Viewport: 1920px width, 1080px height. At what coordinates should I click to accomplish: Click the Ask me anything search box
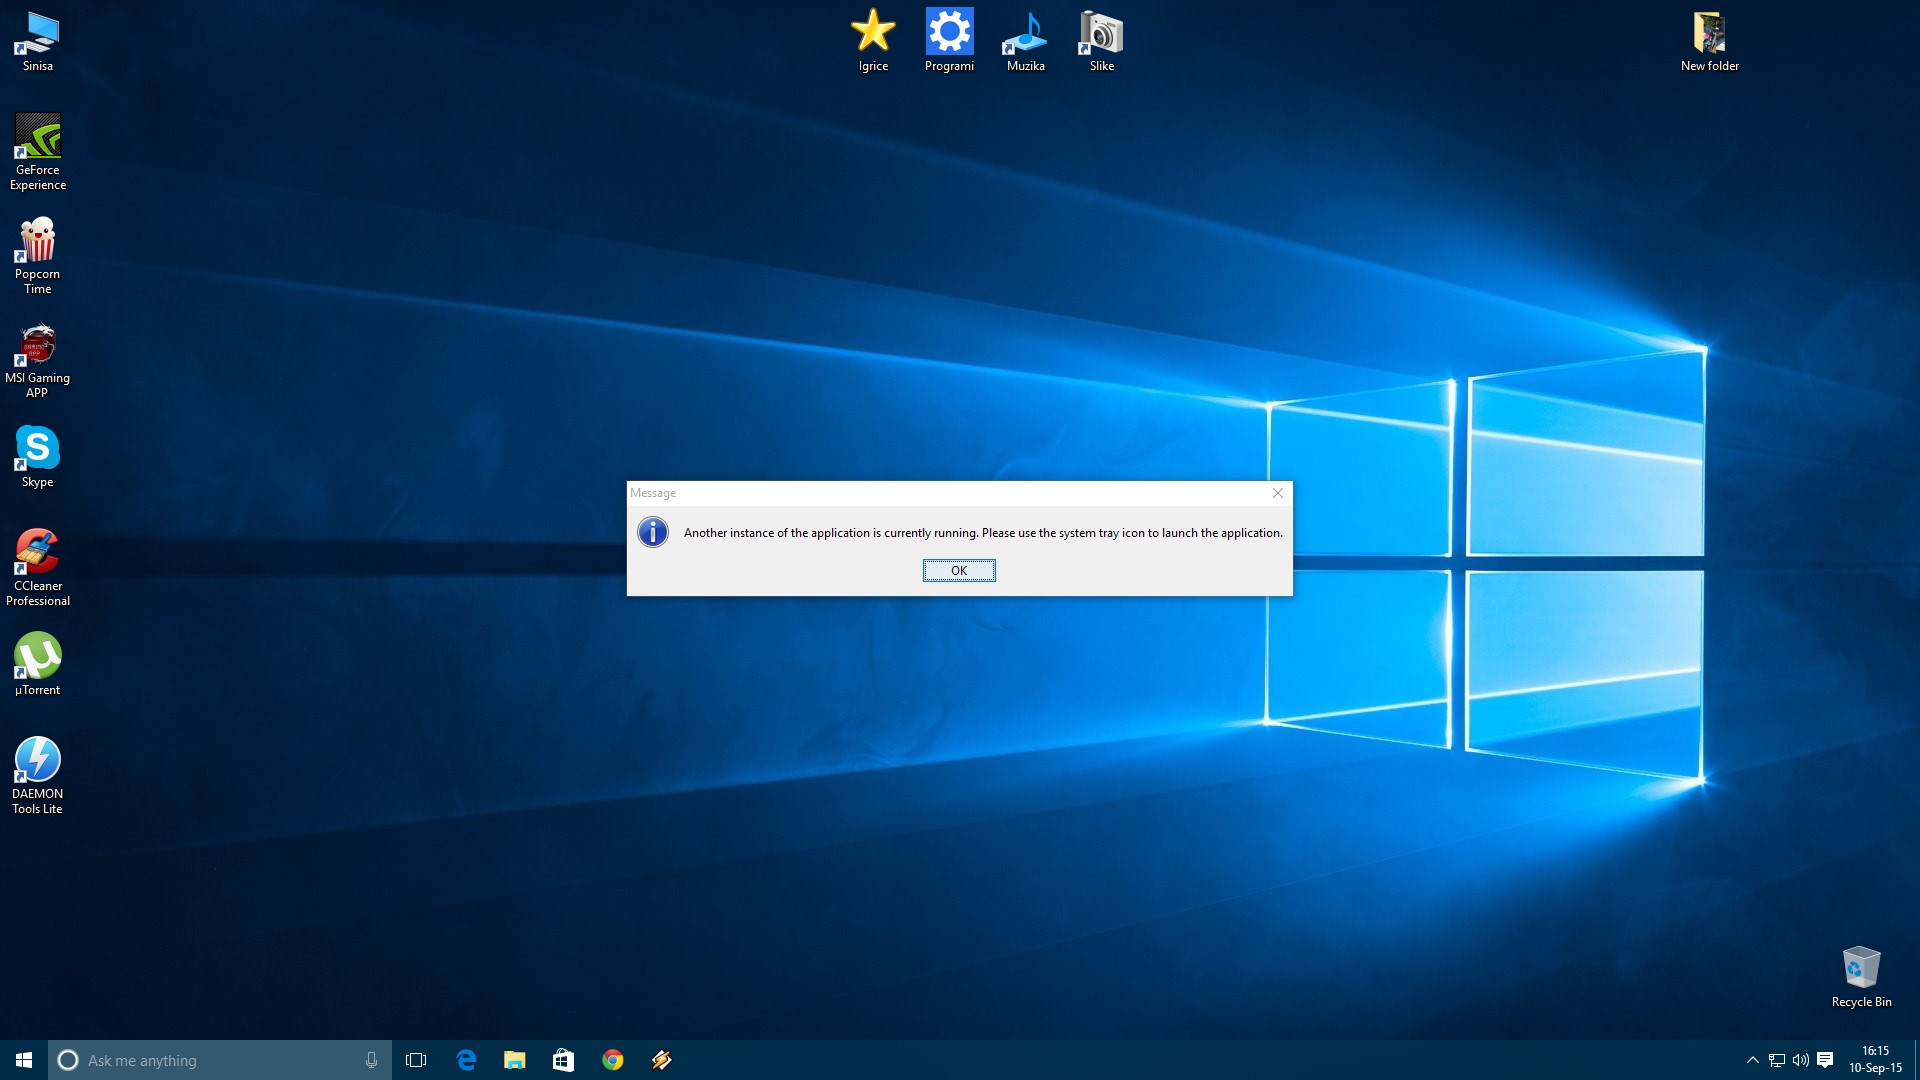pos(210,1060)
